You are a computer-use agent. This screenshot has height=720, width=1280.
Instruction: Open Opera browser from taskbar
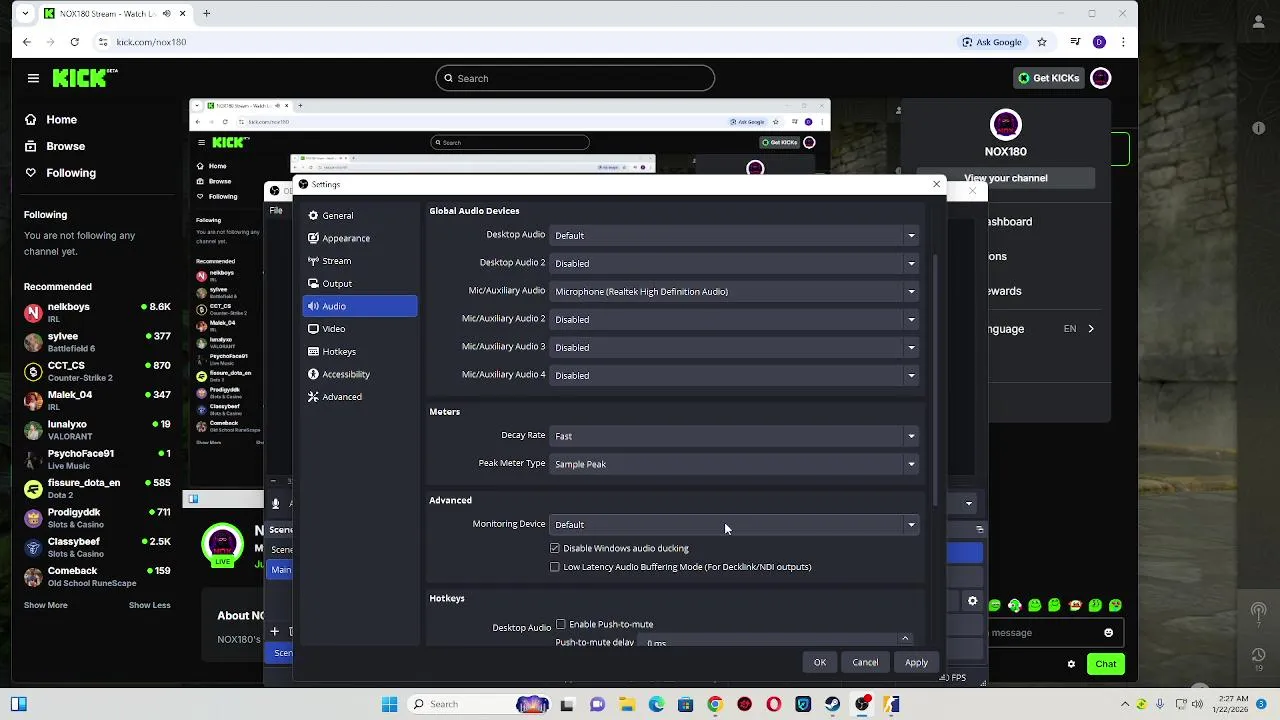coord(773,705)
